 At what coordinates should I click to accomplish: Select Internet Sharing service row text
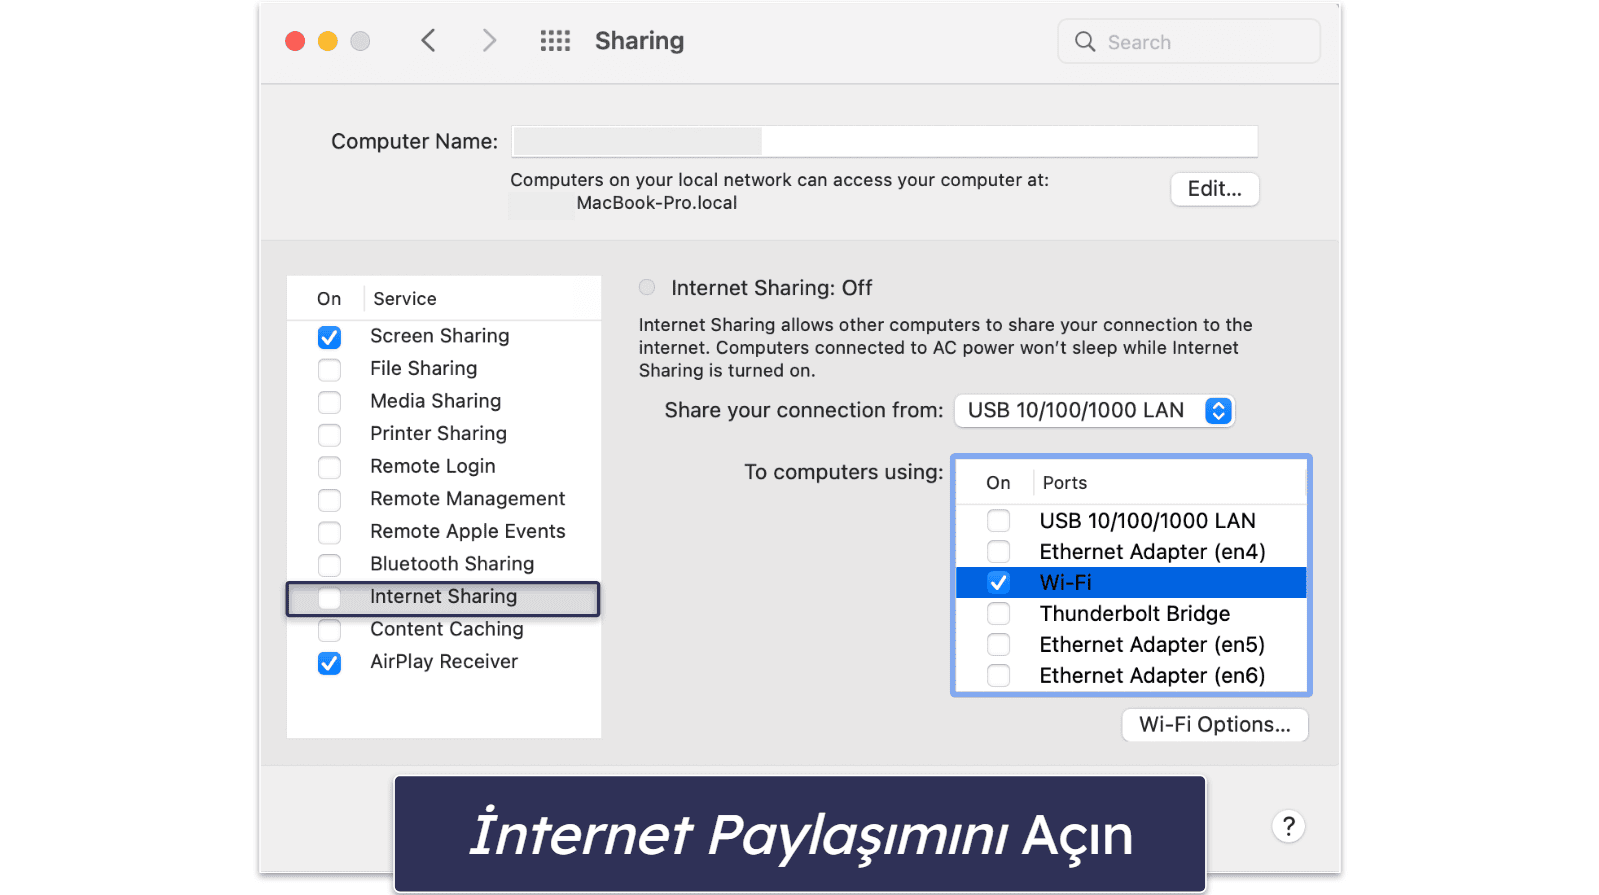[x=443, y=596]
